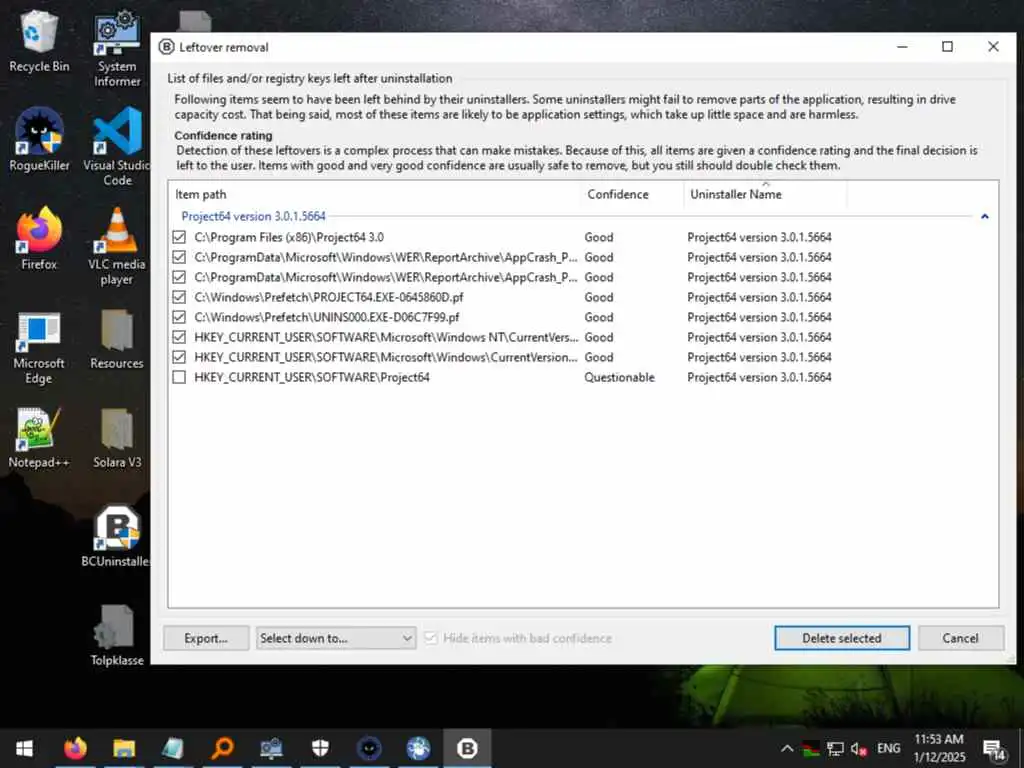This screenshot has height=768, width=1024.
Task: Cancel the leftover removal dialog
Action: coord(960,638)
